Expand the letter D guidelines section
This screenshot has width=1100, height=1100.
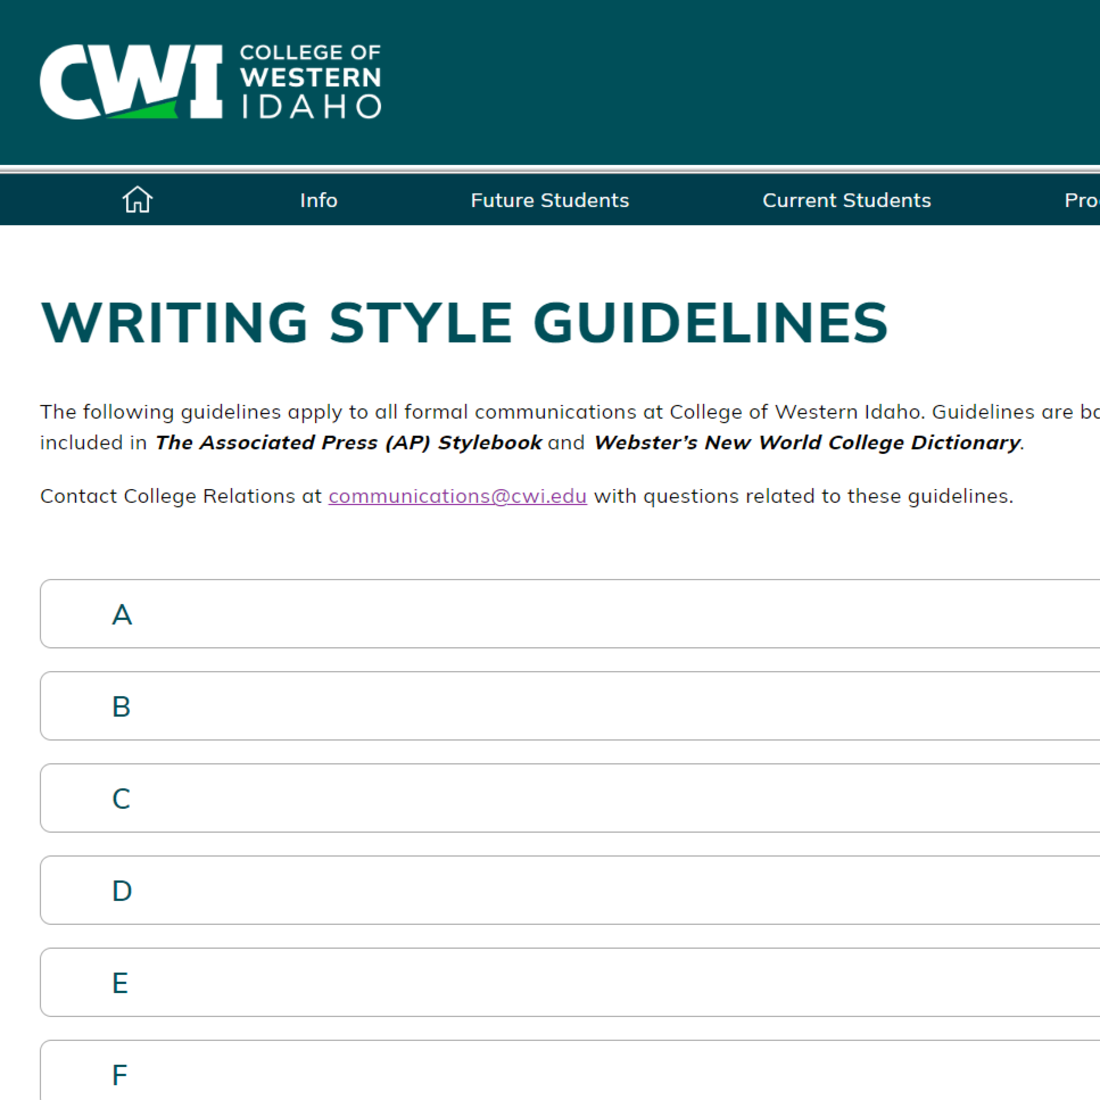pos(122,890)
